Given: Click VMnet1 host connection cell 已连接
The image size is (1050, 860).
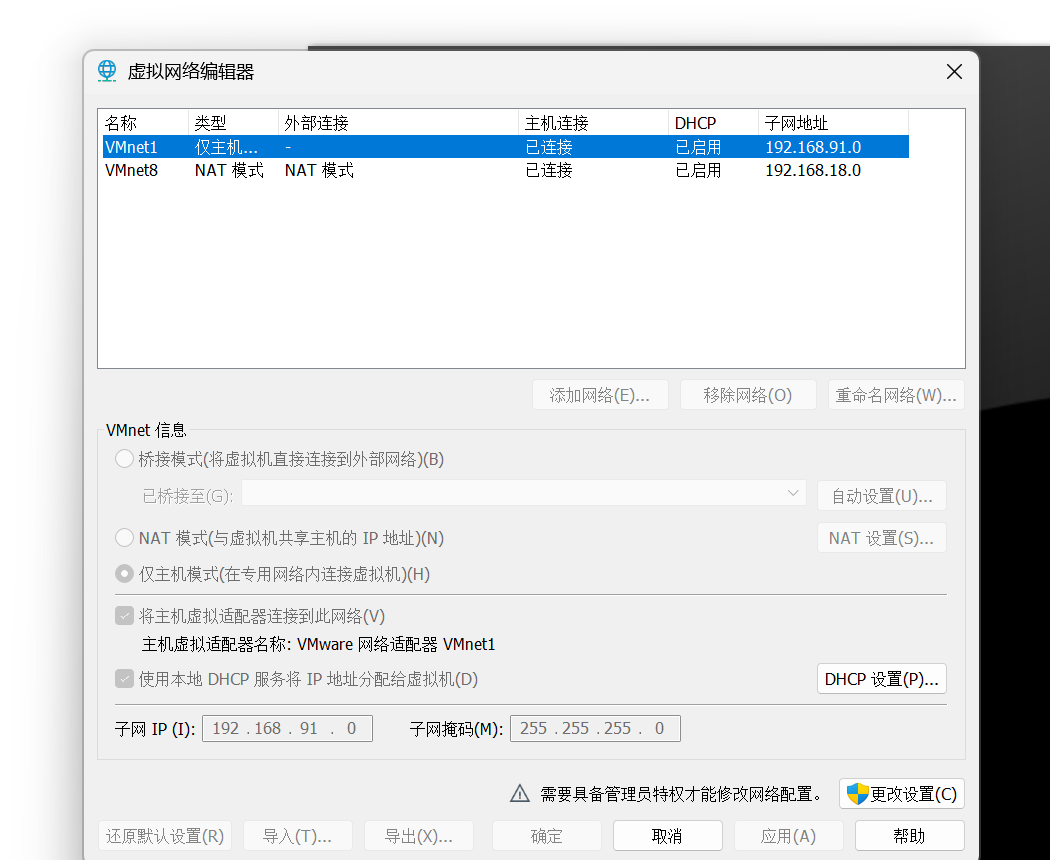Looking at the screenshot, I should pyautogui.click(x=548, y=147).
